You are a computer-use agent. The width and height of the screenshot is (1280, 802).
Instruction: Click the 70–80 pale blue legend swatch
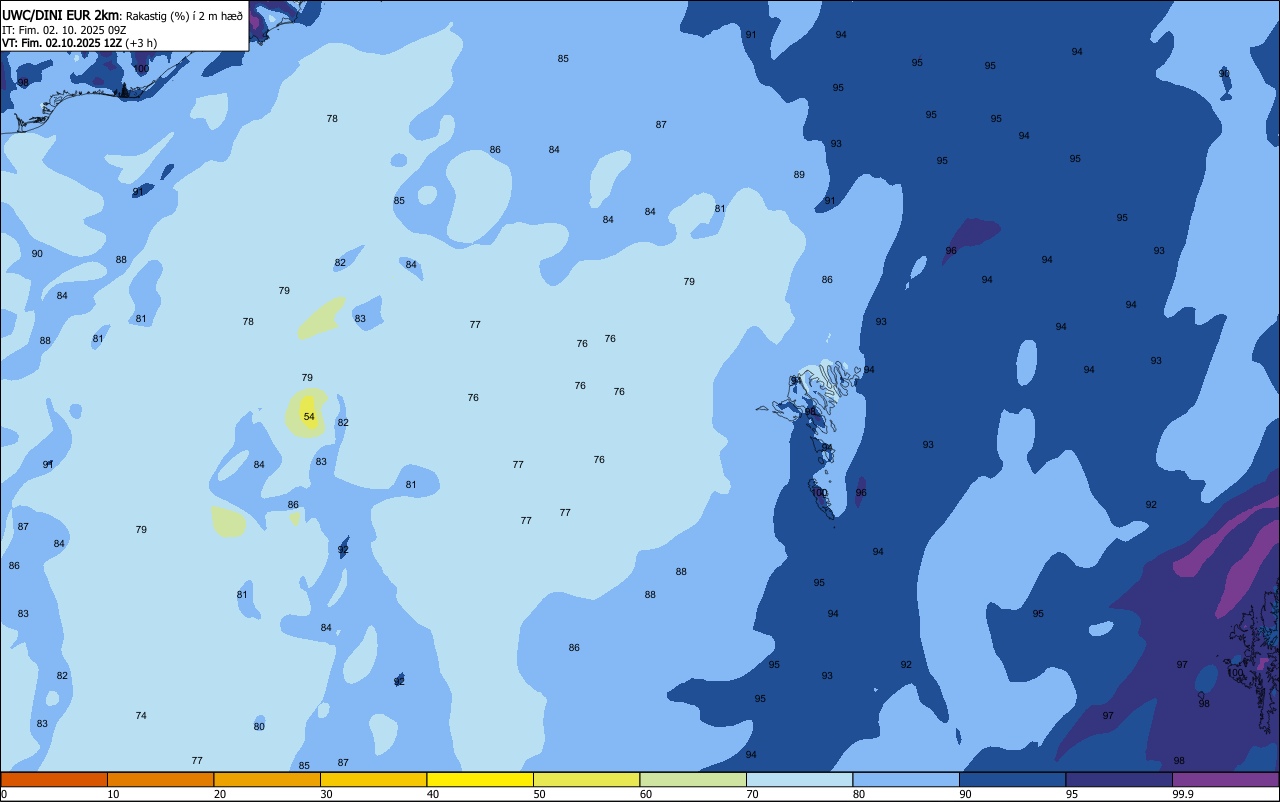coord(799,779)
